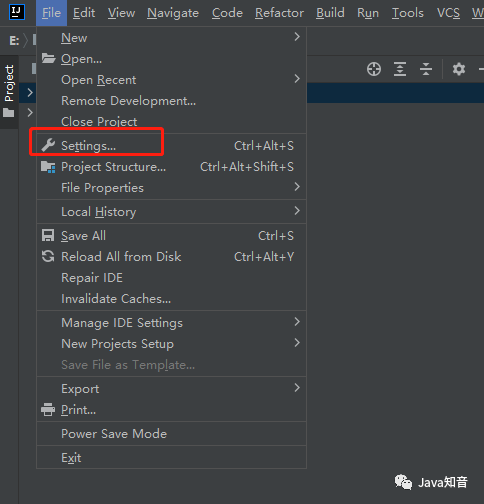Expand the second project tree node
Image resolution: width=484 pixels, height=504 pixels.
30,113
